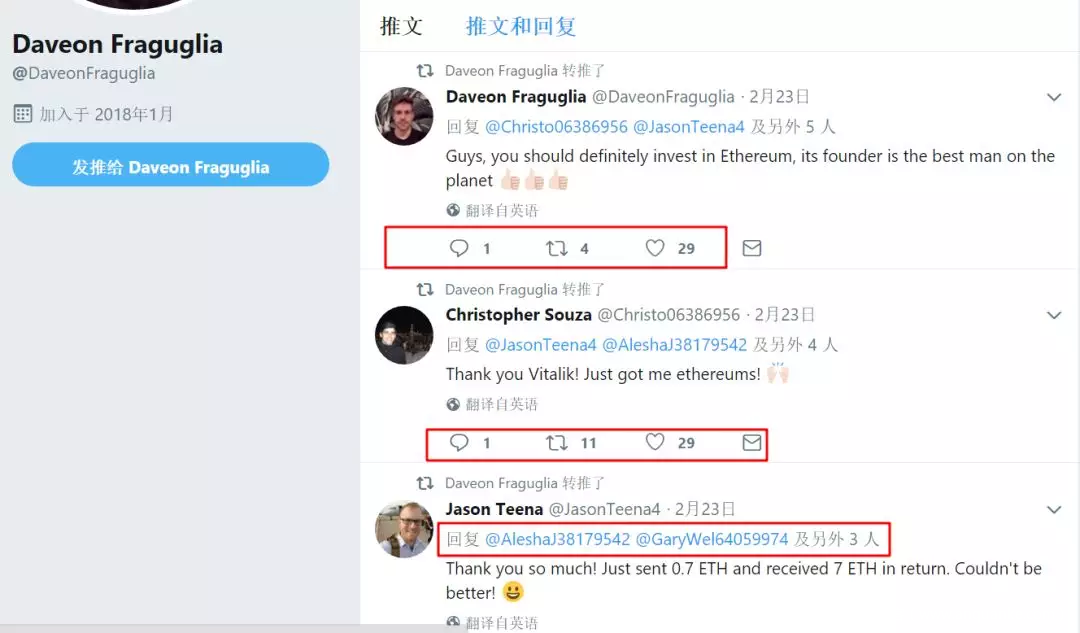Open Jason Teena's profile avatar

pyautogui.click(x=404, y=529)
